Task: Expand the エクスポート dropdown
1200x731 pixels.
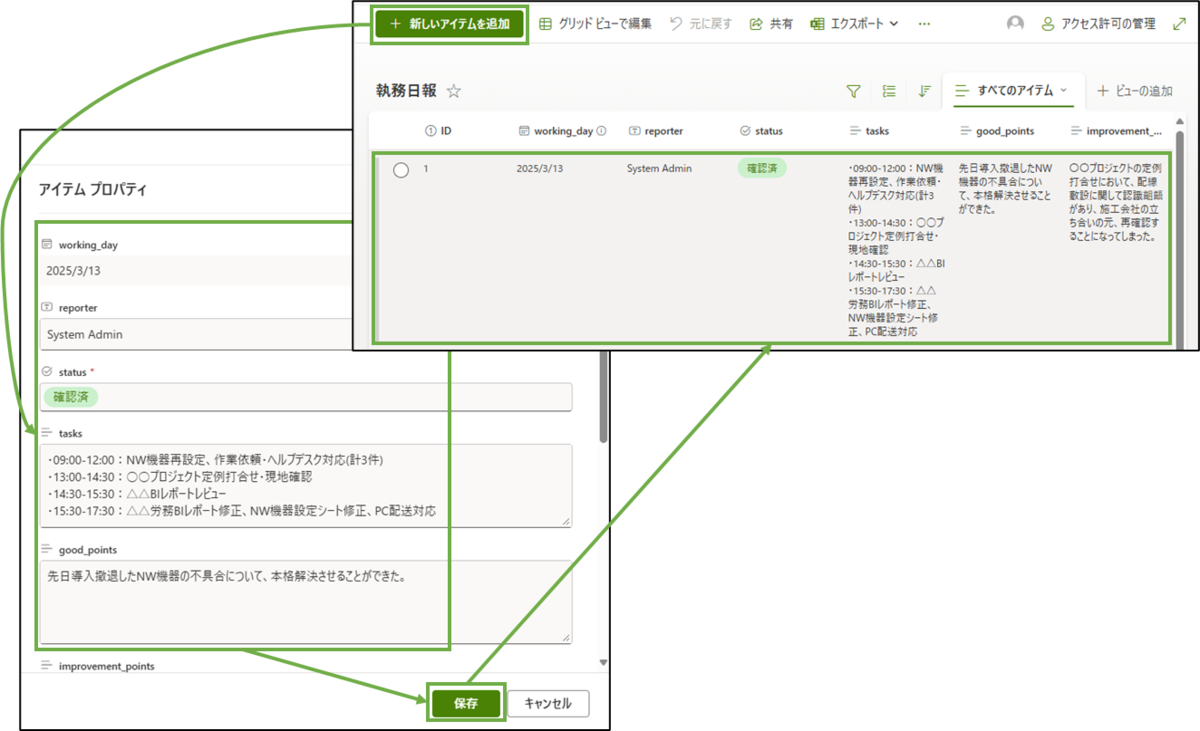Action: (854, 24)
